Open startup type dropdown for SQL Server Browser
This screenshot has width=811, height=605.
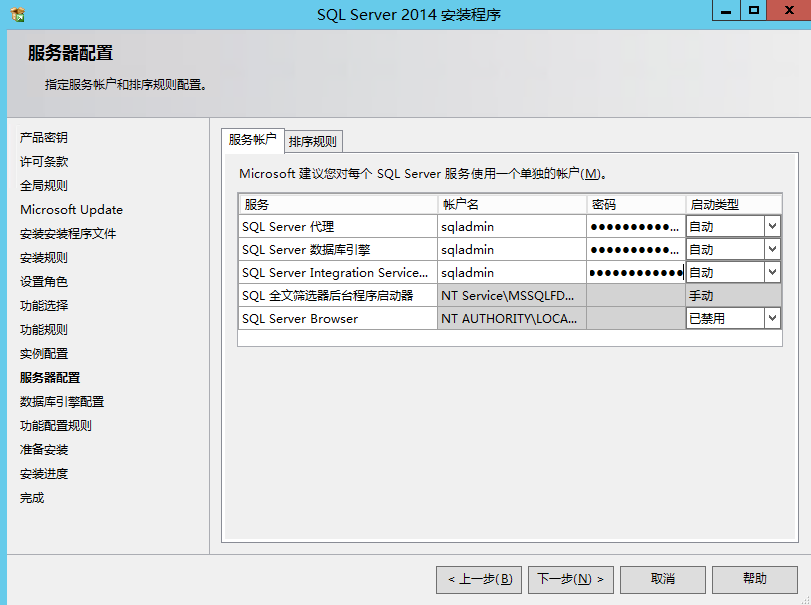772,319
